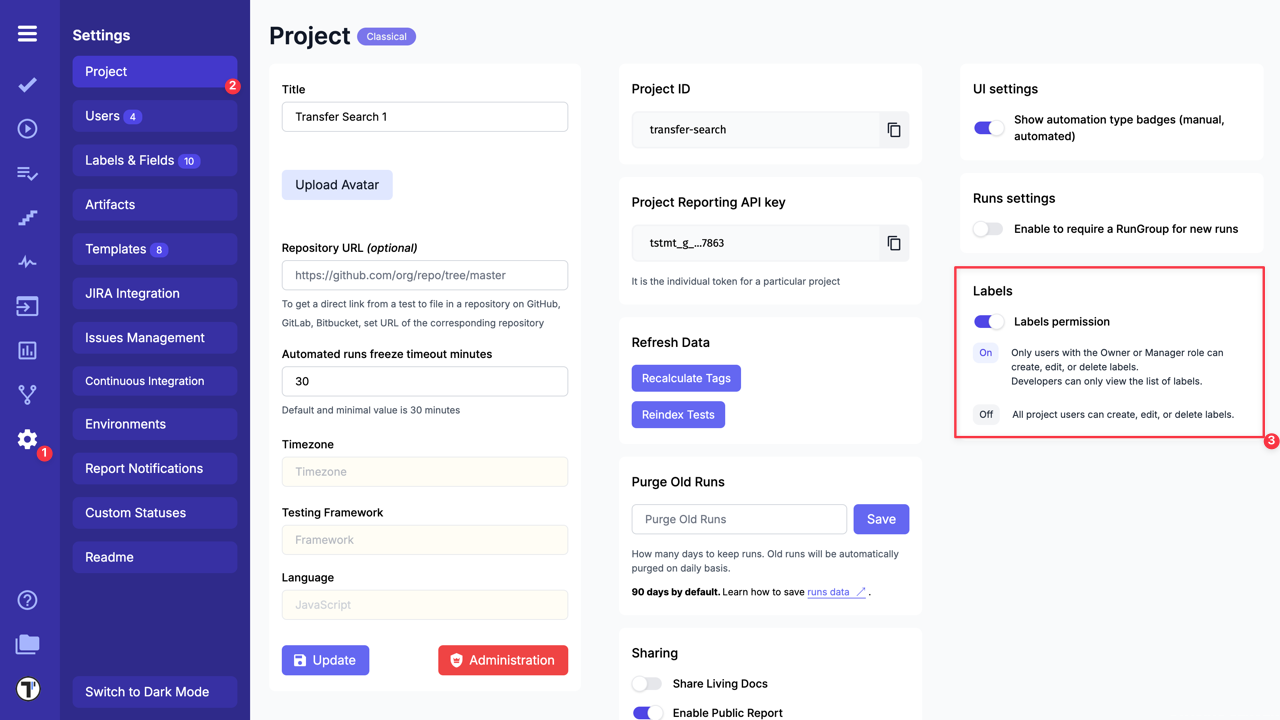Click the help question mark icon

pos(27,600)
